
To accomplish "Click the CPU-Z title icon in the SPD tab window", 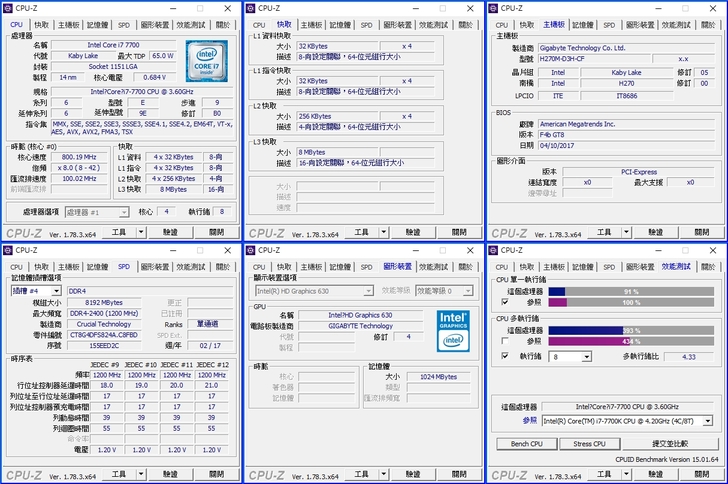I will coord(8,250).
